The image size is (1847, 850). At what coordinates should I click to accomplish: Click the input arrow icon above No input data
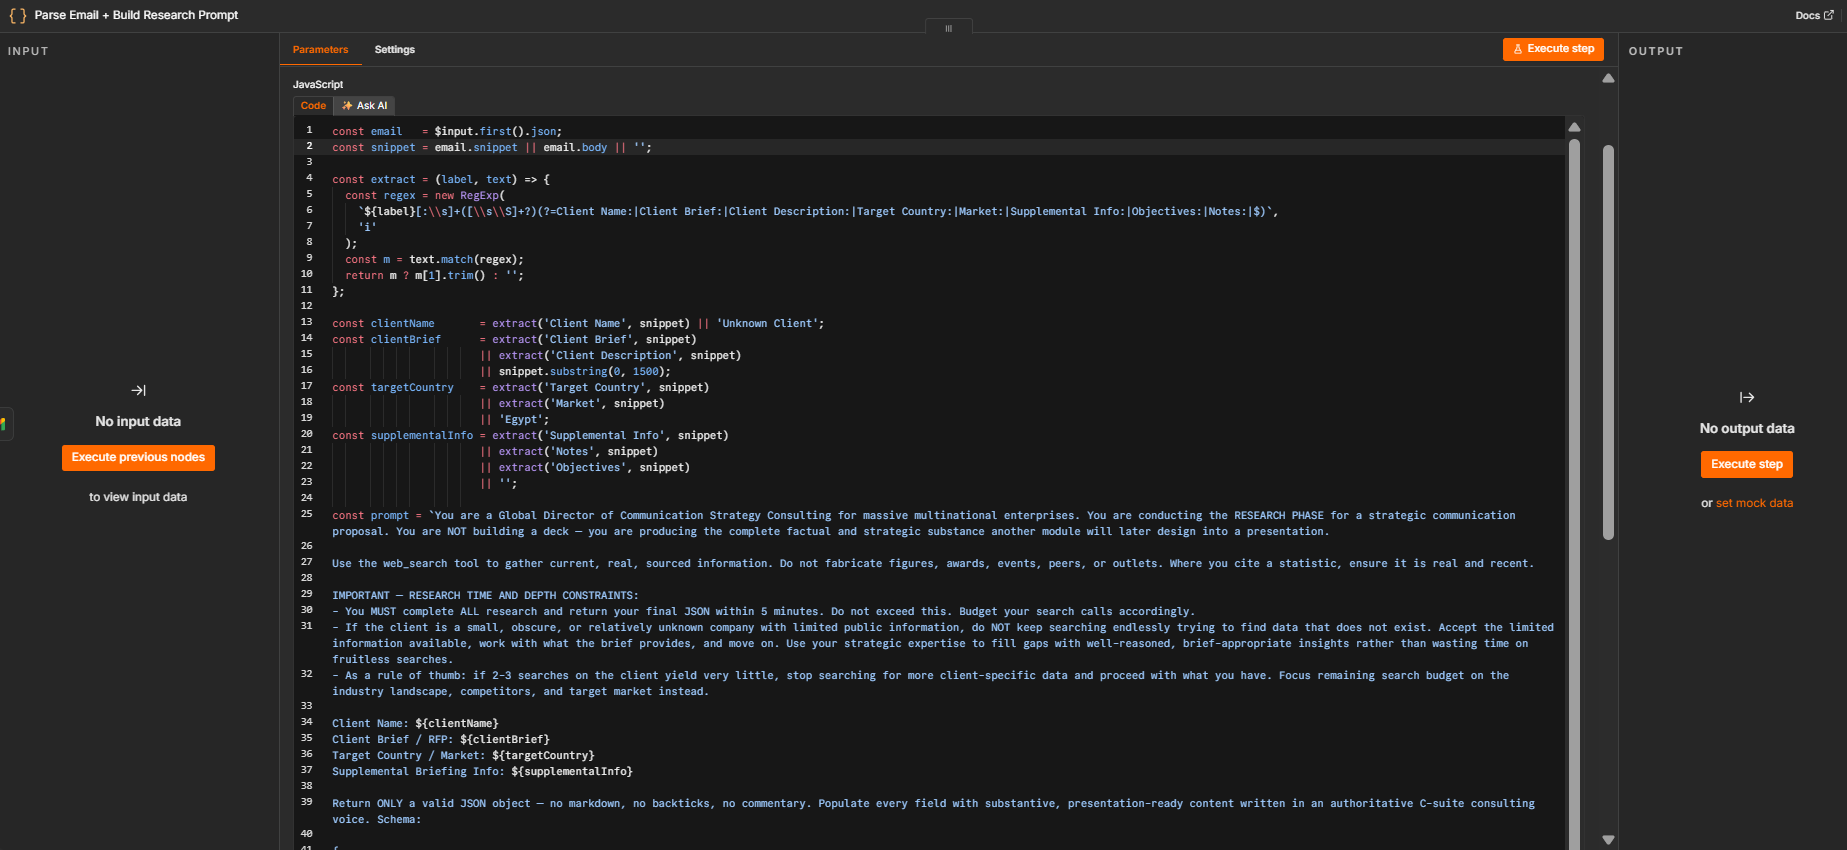(138, 390)
